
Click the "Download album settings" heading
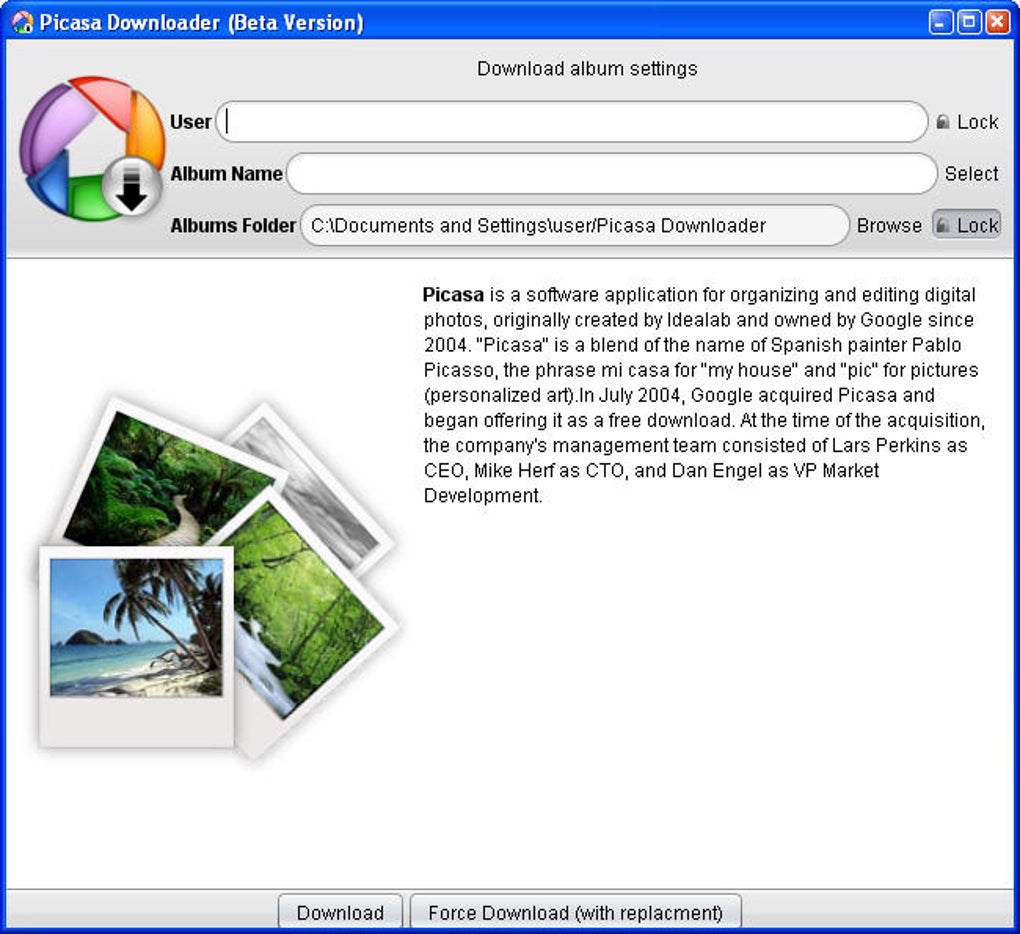tap(587, 68)
